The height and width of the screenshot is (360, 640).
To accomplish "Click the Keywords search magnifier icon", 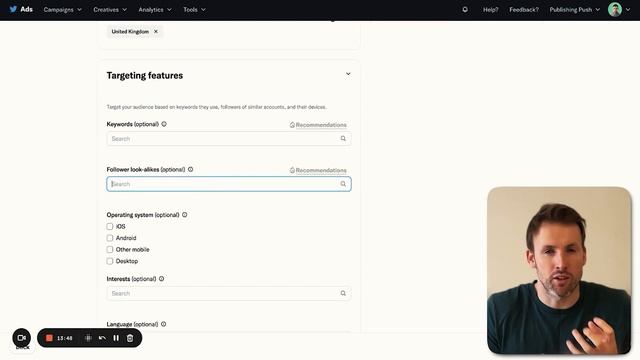I will [343, 139].
